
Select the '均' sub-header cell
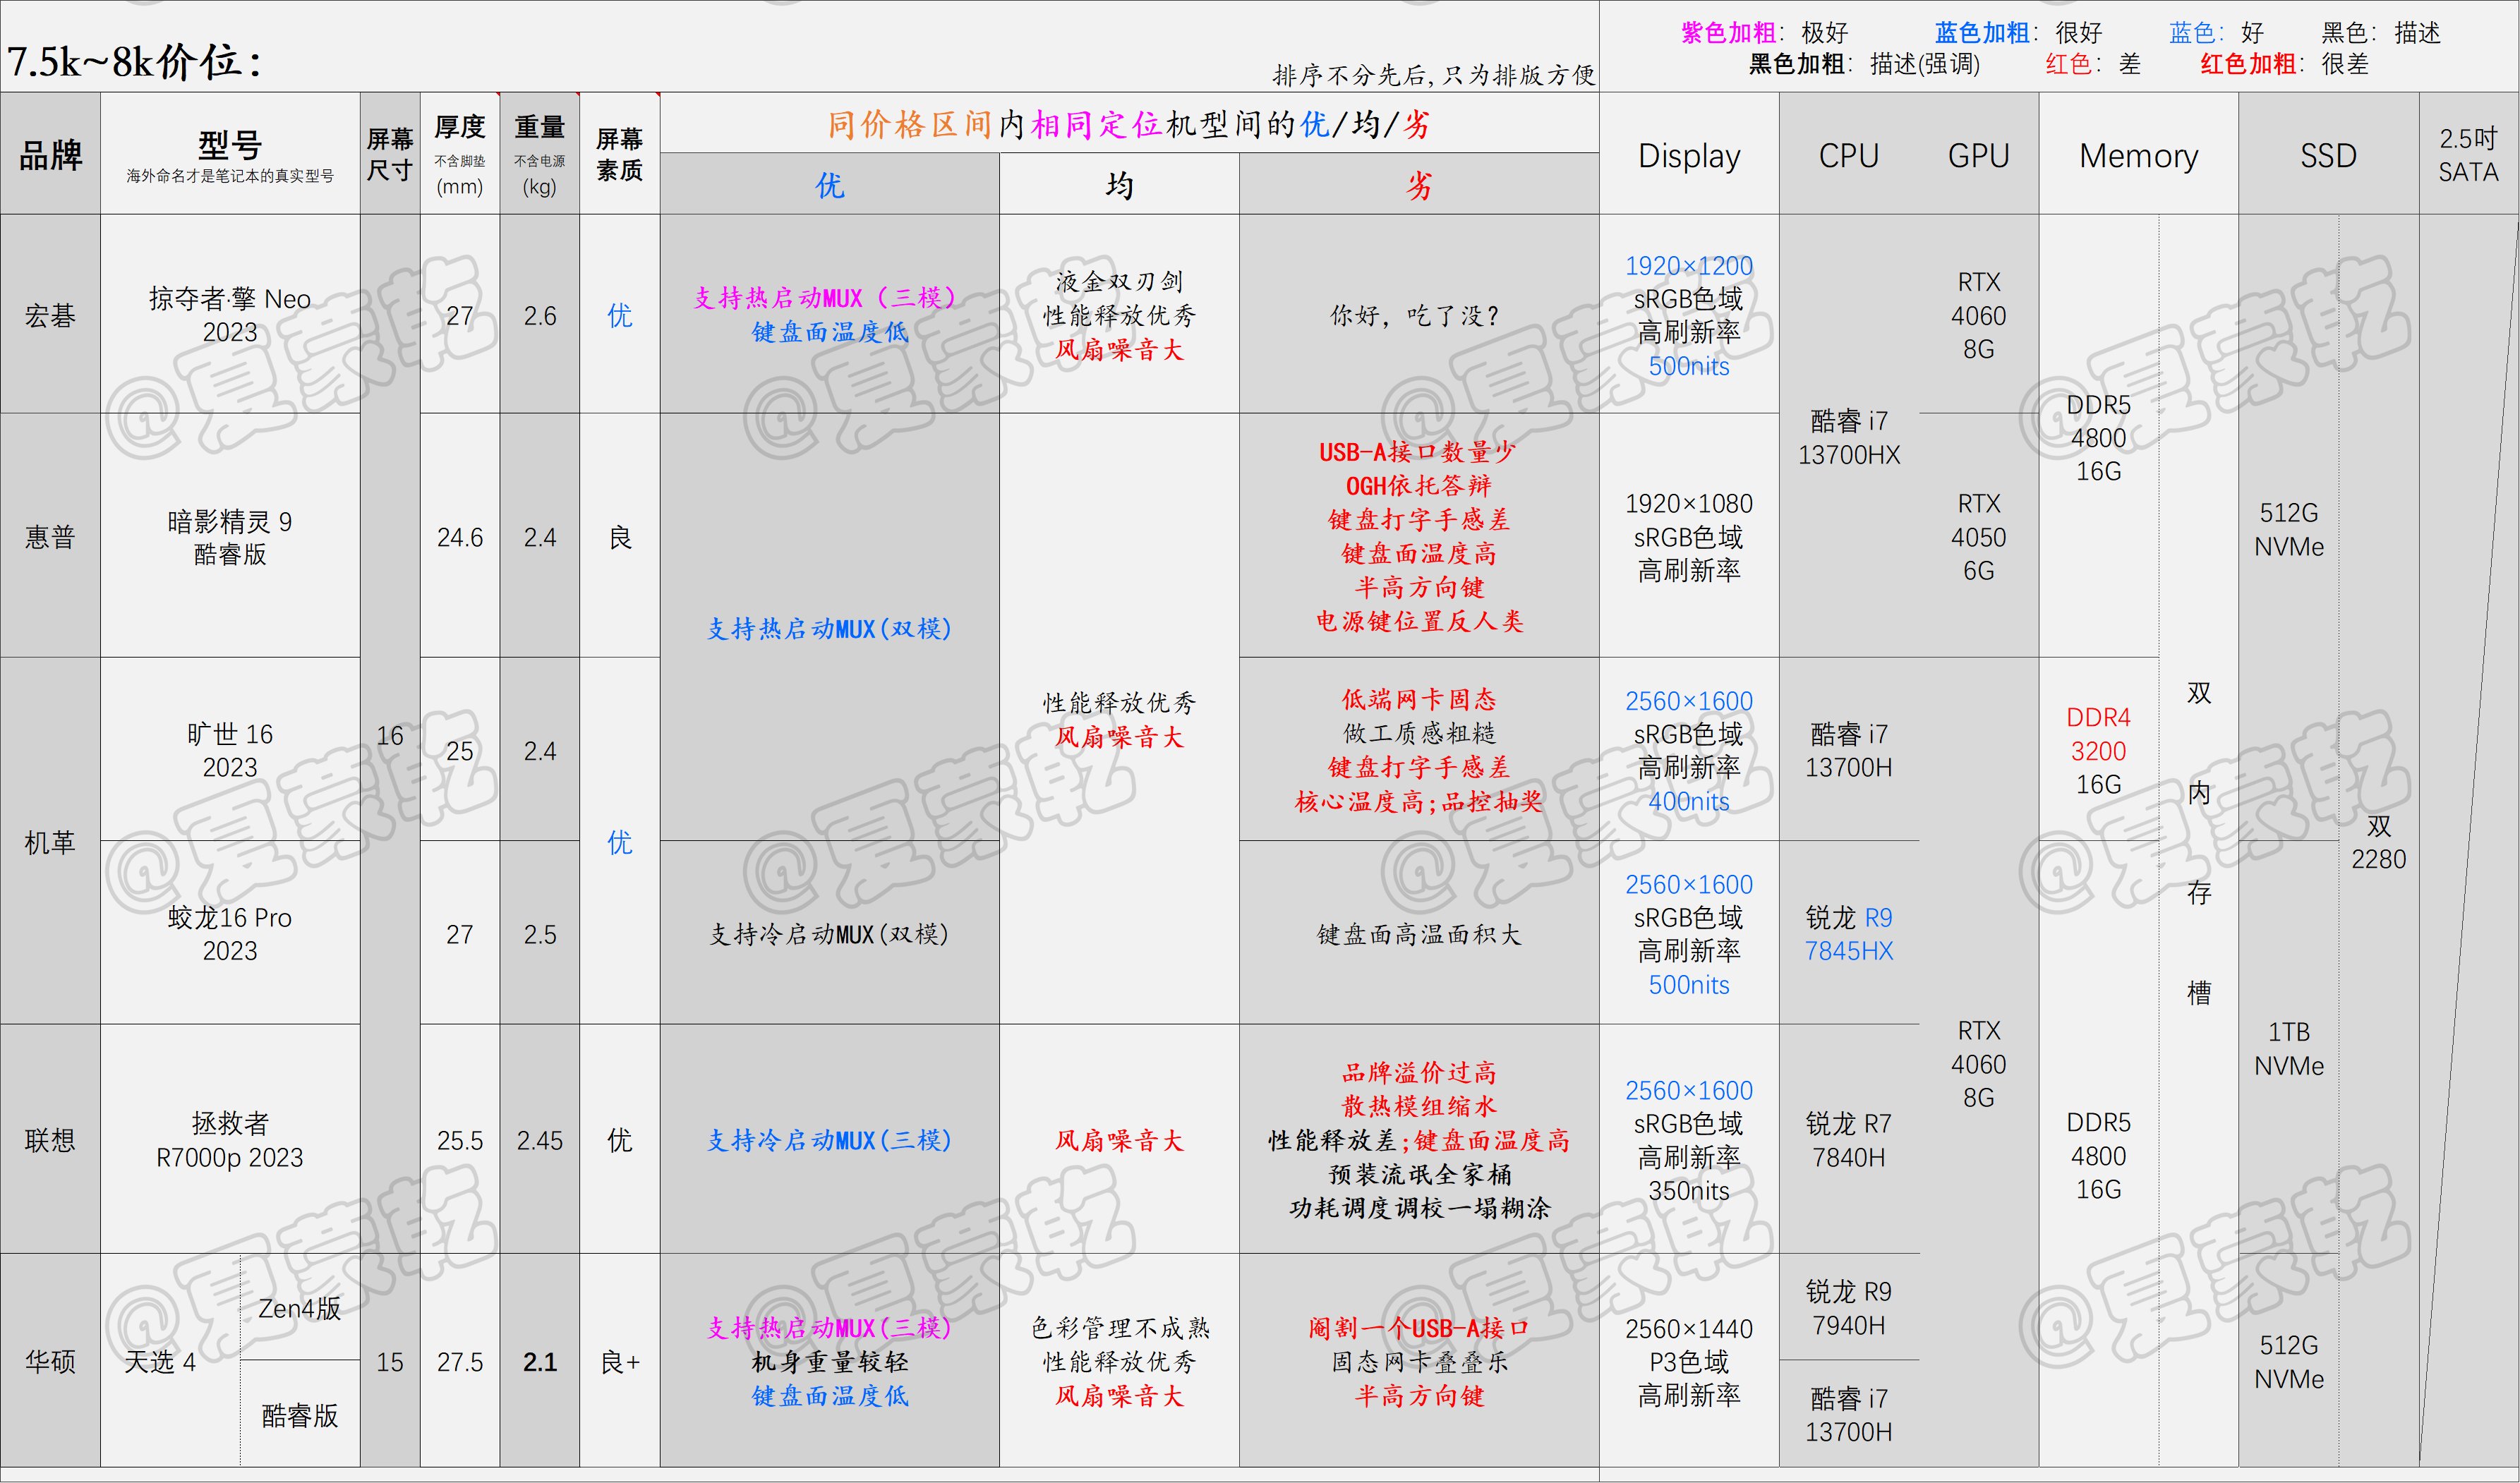click(1119, 185)
